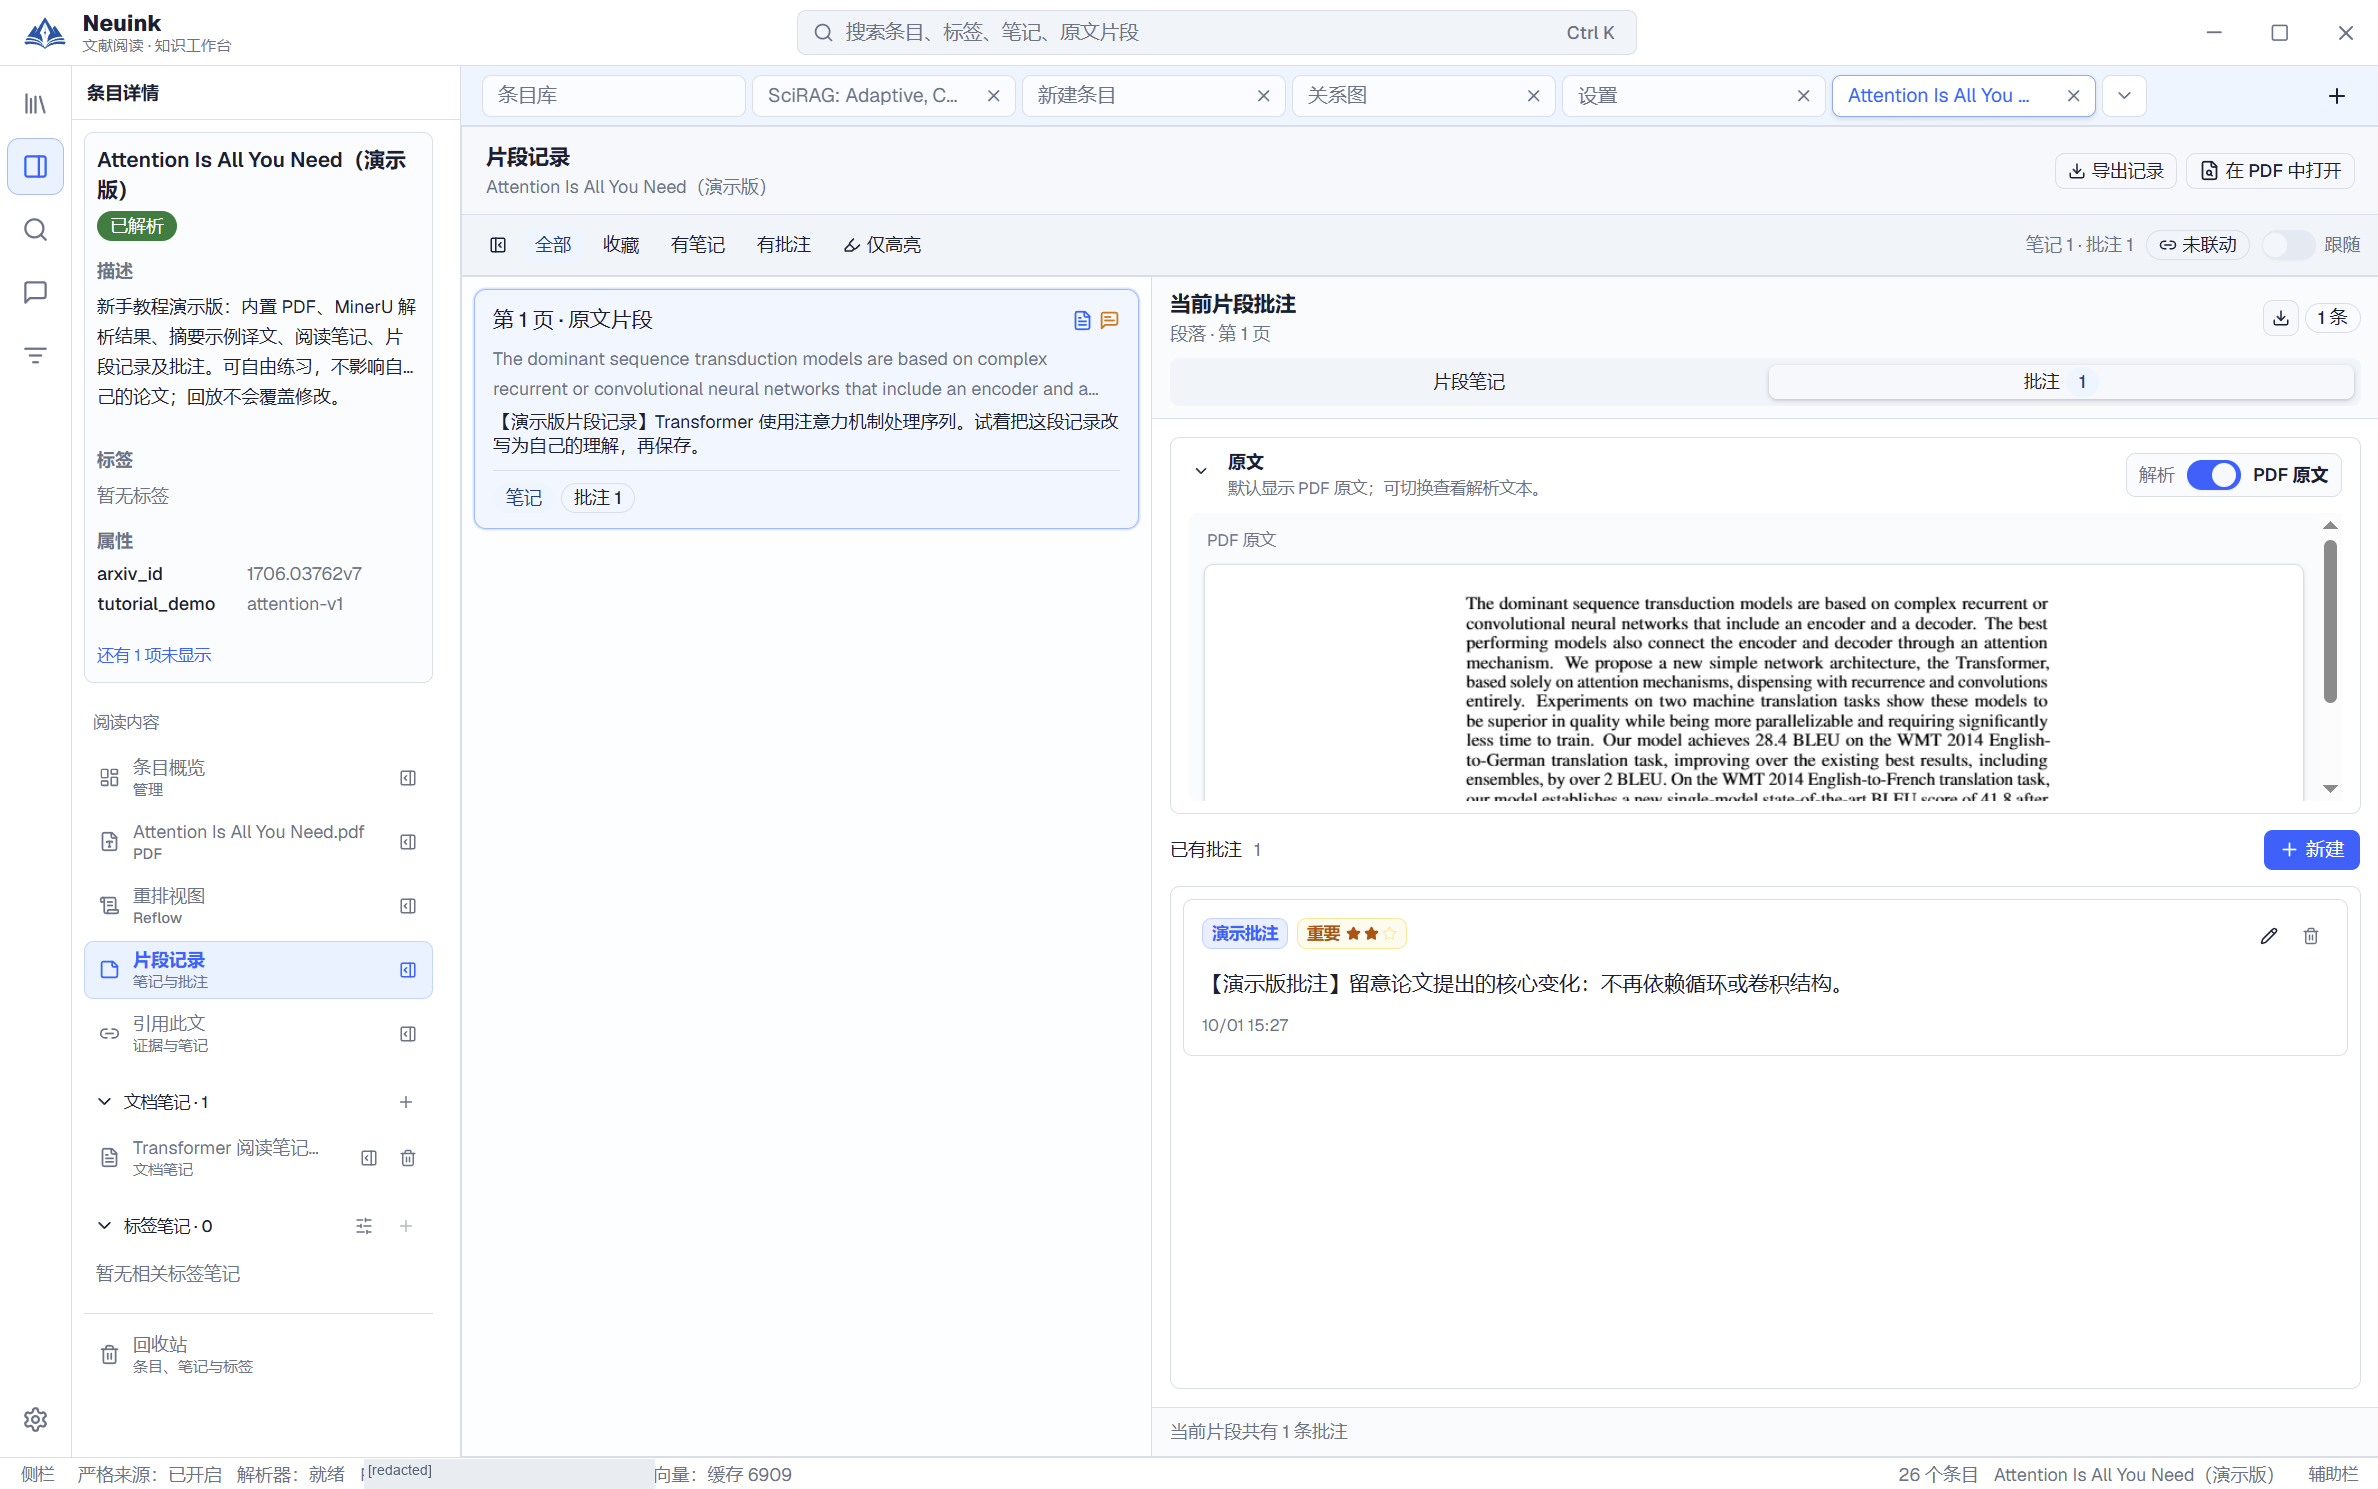Open 条目概览 in side panel icon
The width and height of the screenshot is (2378, 1489).
click(x=408, y=778)
